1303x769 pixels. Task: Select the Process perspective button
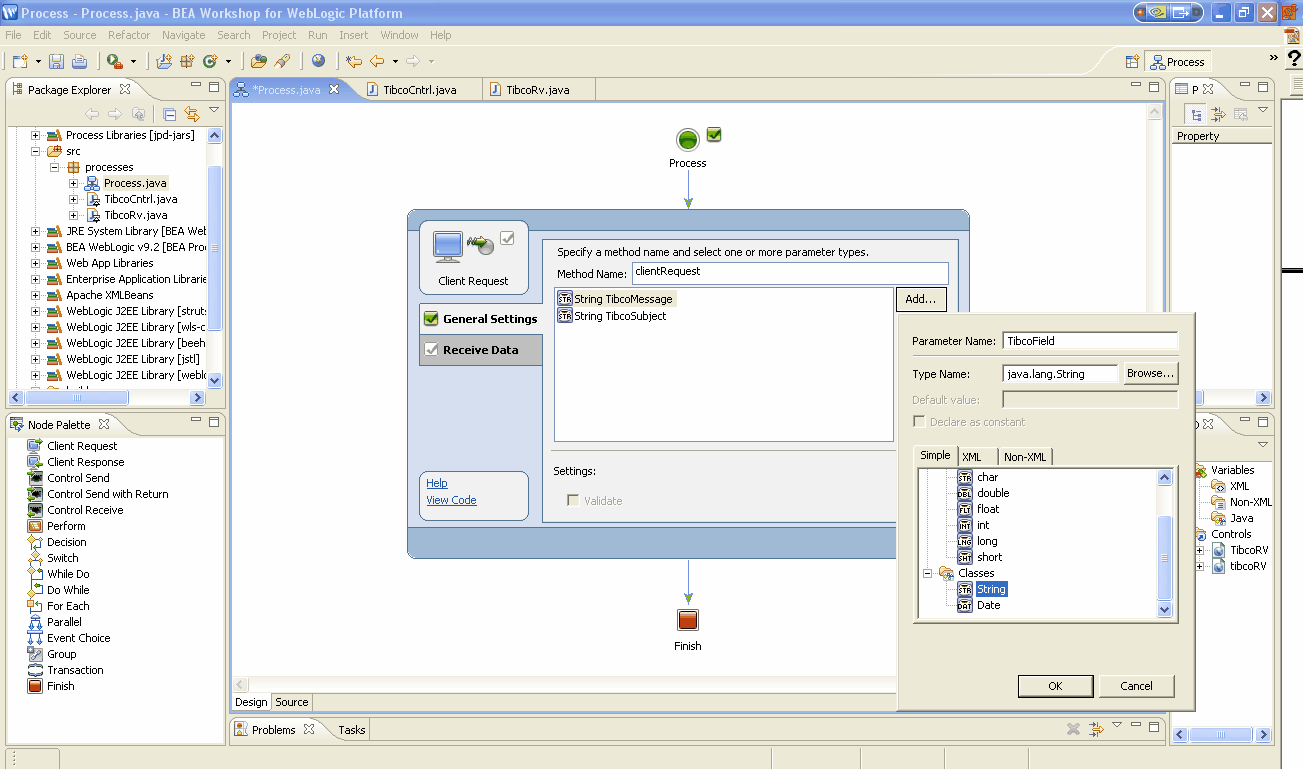coord(1178,61)
